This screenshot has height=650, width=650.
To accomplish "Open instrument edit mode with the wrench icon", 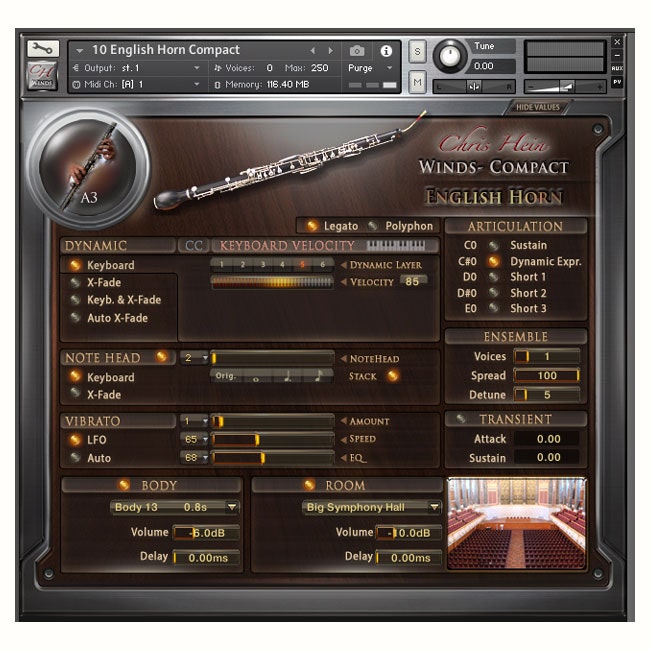I will (43, 49).
